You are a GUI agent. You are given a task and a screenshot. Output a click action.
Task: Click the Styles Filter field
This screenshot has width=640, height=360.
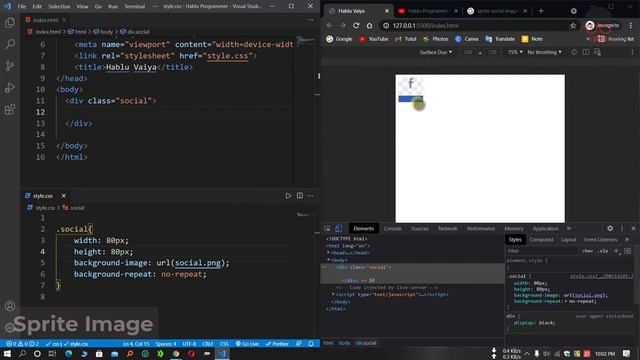pyautogui.click(x=542, y=251)
